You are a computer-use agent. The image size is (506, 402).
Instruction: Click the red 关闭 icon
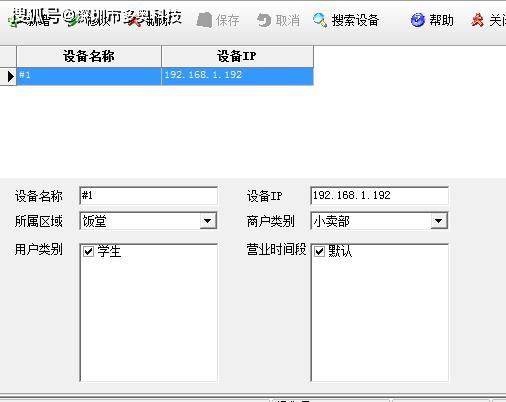(477, 20)
